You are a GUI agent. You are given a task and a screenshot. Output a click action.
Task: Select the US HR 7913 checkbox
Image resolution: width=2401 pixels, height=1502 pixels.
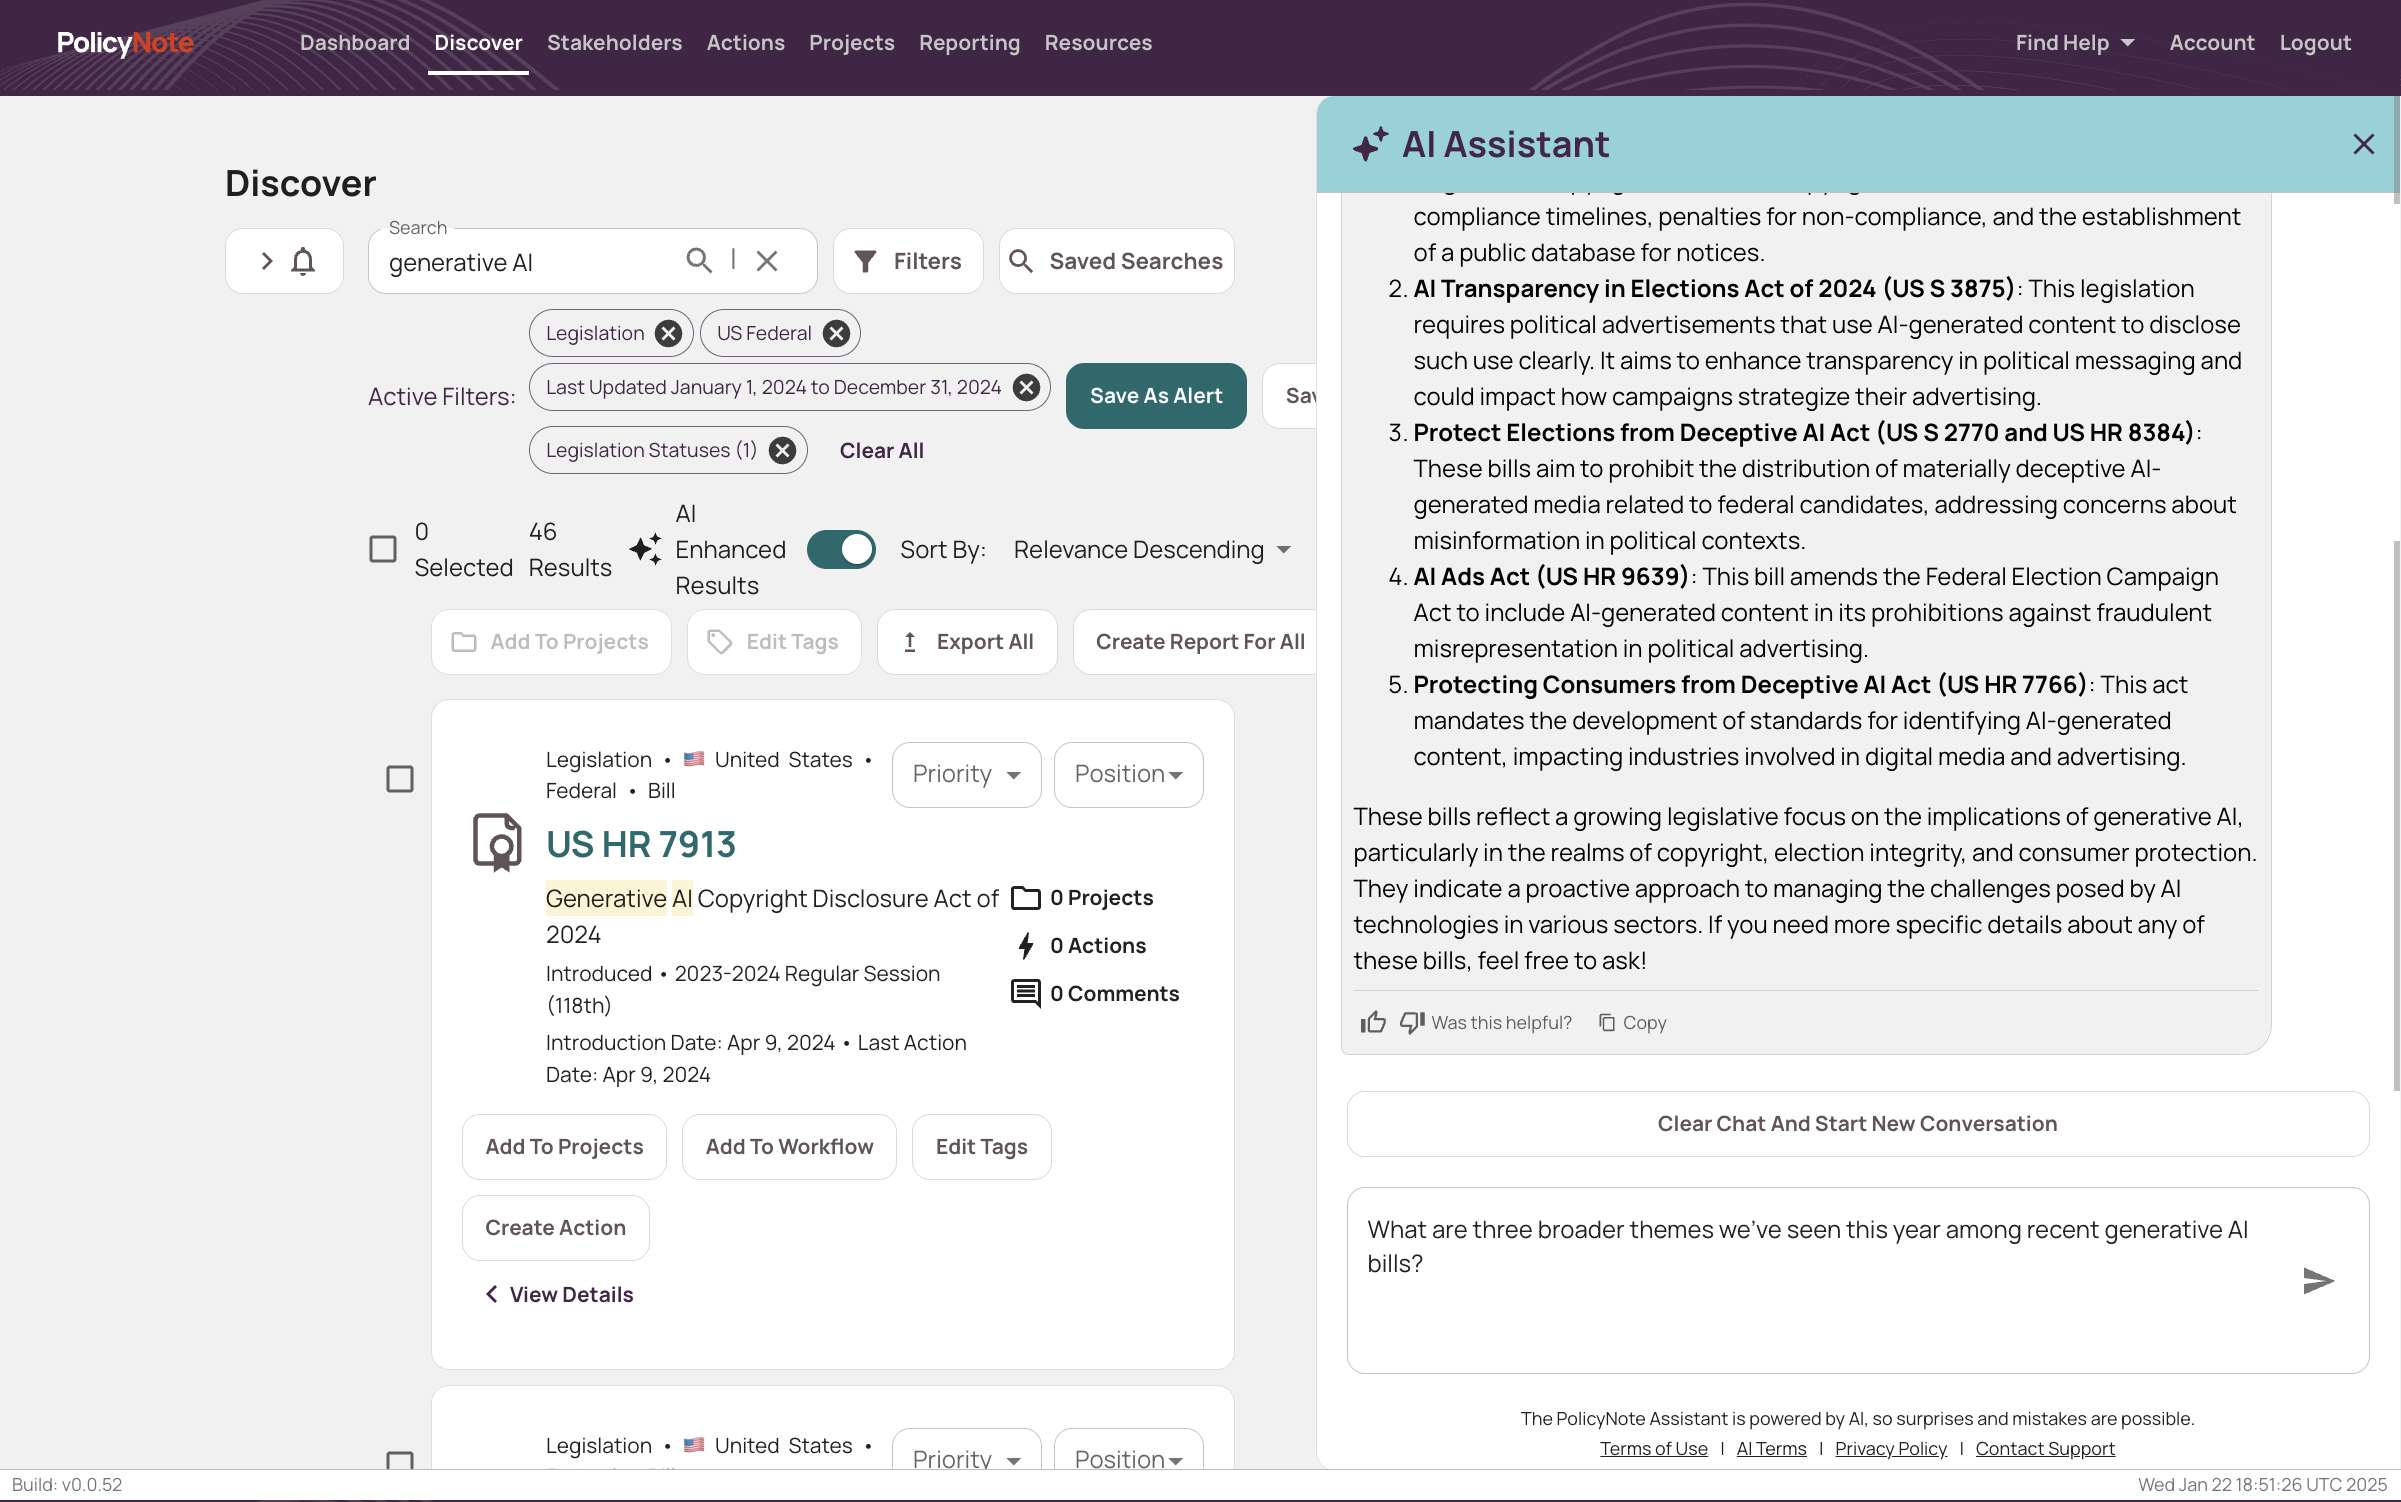[400, 779]
